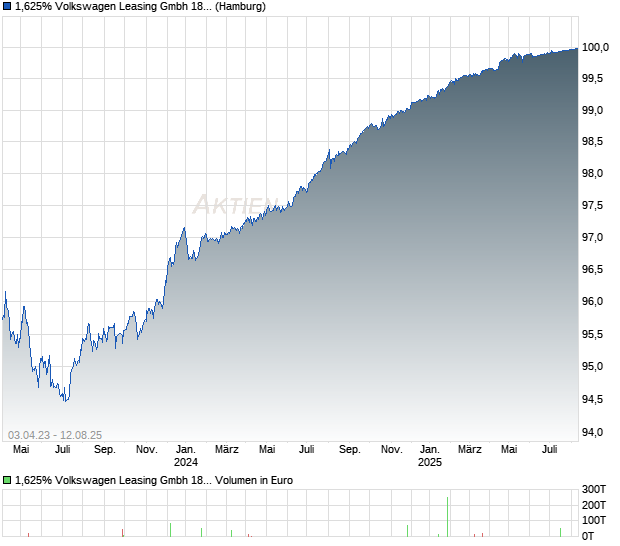Screen dimensions: 620x546
Task: Click the first Nov. label on time axis
Action: pyautogui.click(x=147, y=450)
